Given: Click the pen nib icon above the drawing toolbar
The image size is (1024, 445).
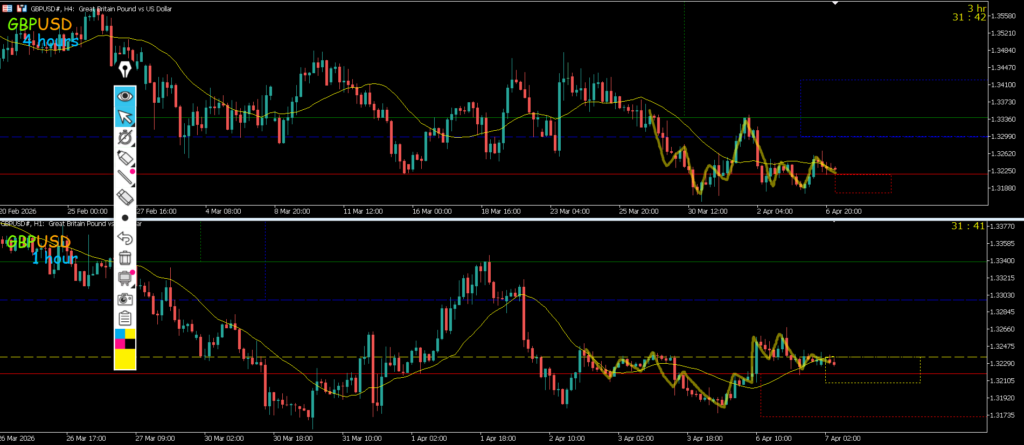Looking at the screenshot, I should pyautogui.click(x=125, y=69).
